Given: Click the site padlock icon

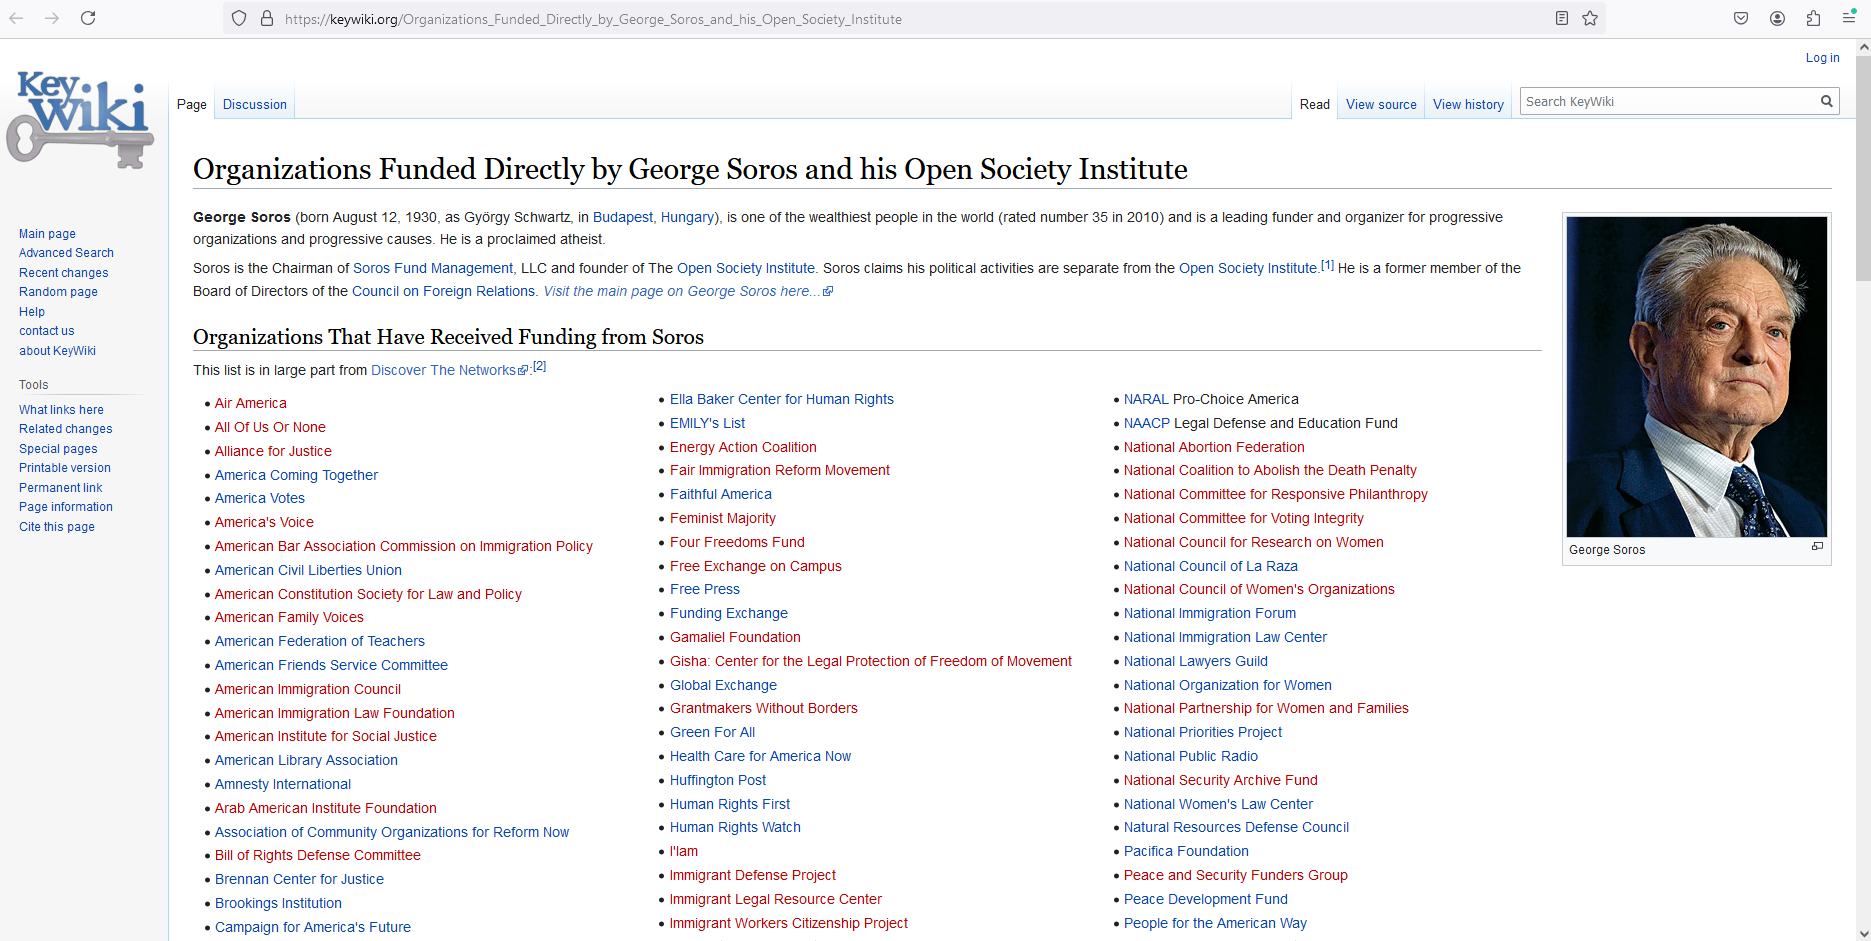Looking at the screenshot, I should (267, 18).
